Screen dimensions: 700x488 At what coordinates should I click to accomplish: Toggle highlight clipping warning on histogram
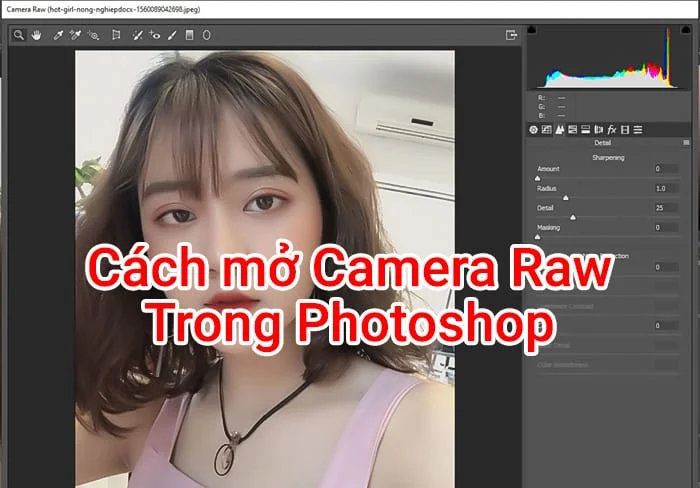tap(686, 30)
